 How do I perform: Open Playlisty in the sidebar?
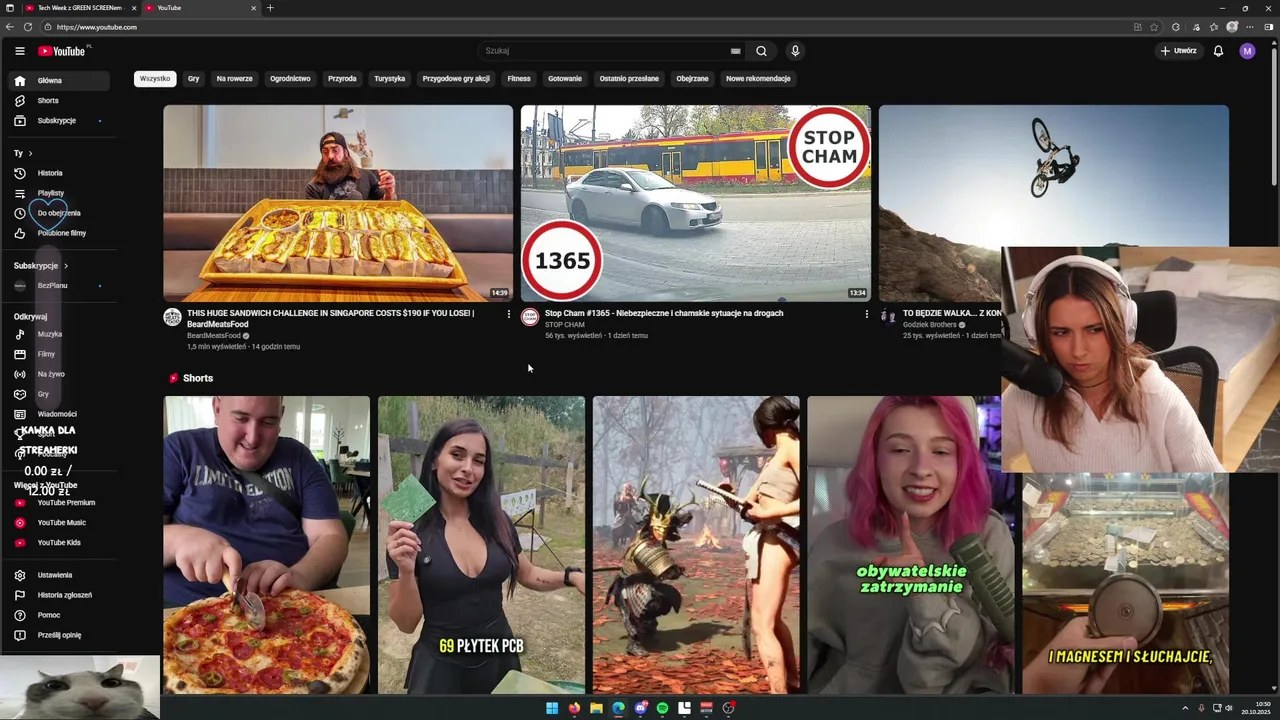click(60, 193)
